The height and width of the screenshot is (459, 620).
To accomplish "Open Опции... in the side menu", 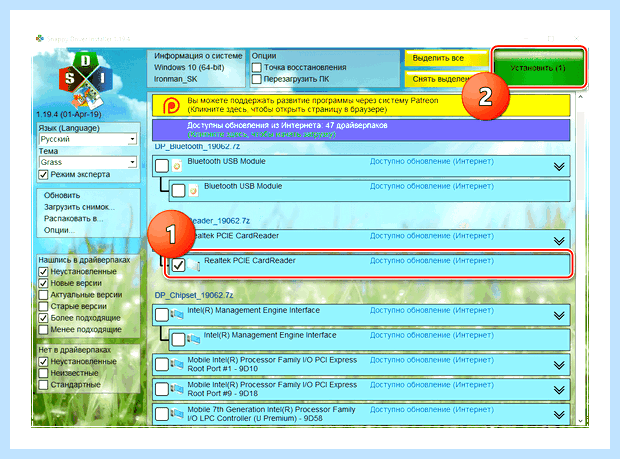I will [x=59, y=230].
